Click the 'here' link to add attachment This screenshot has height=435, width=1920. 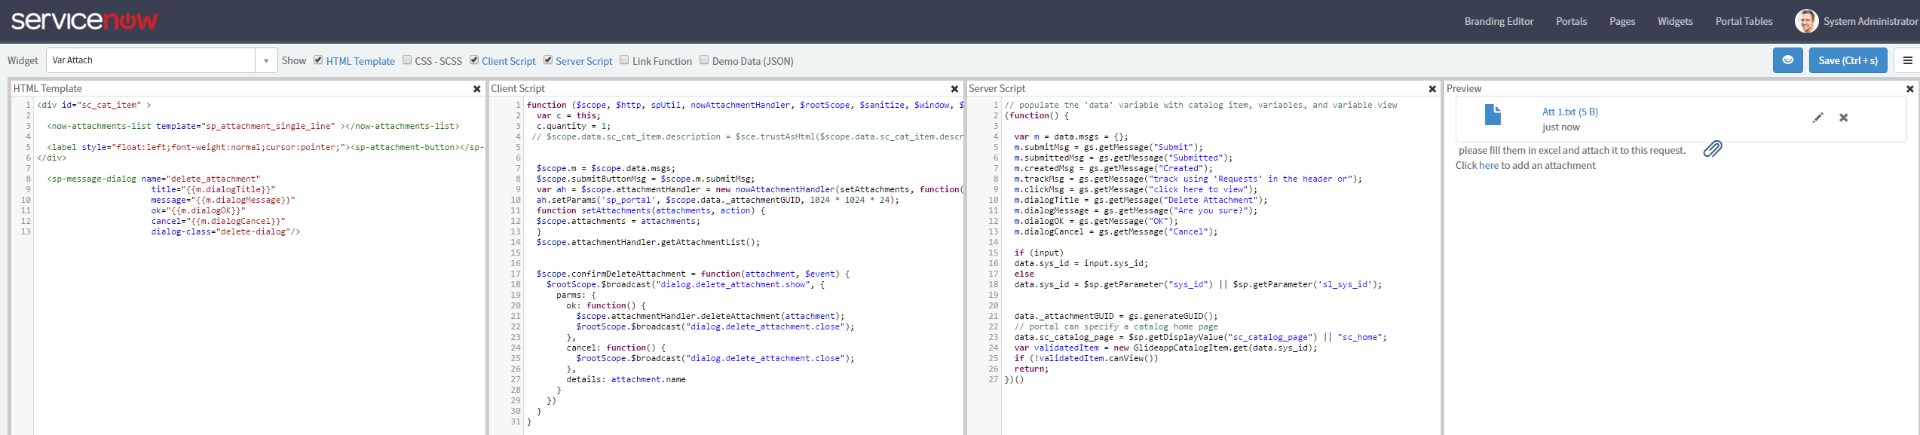point(1489,166)
